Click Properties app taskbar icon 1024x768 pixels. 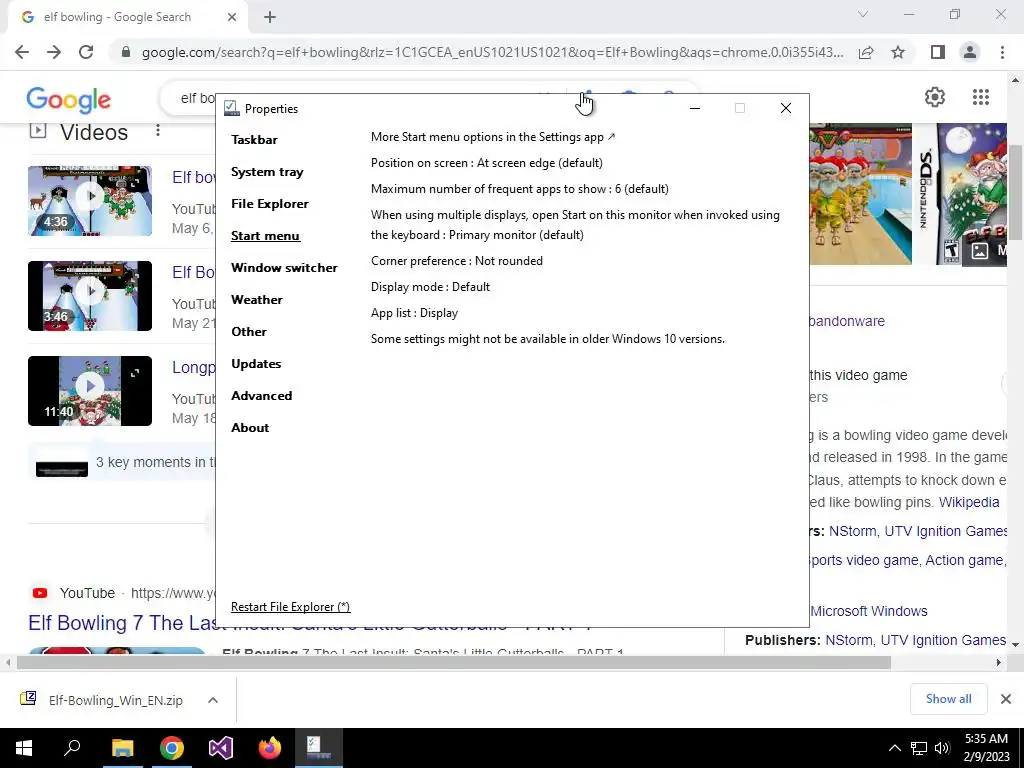coord(319,748)
